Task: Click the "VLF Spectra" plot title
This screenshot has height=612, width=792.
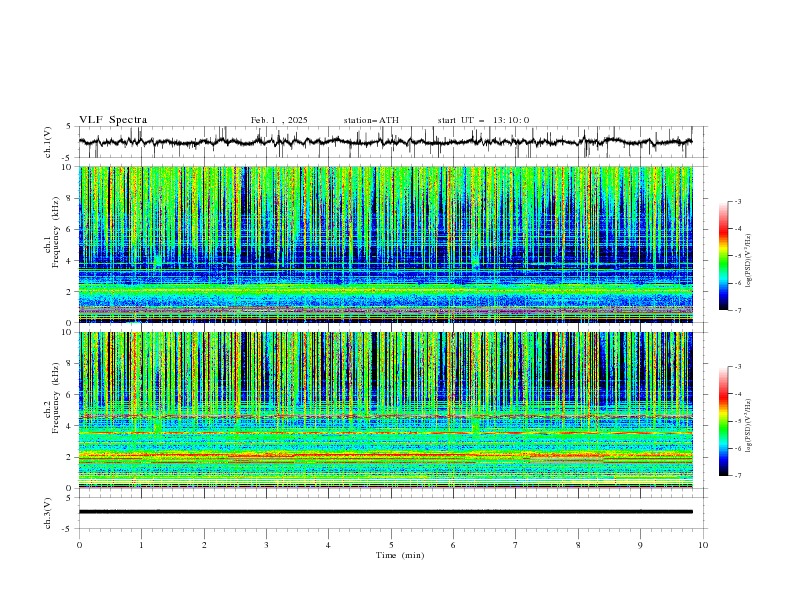Action: pyautogui.click(x=113, y=120)
